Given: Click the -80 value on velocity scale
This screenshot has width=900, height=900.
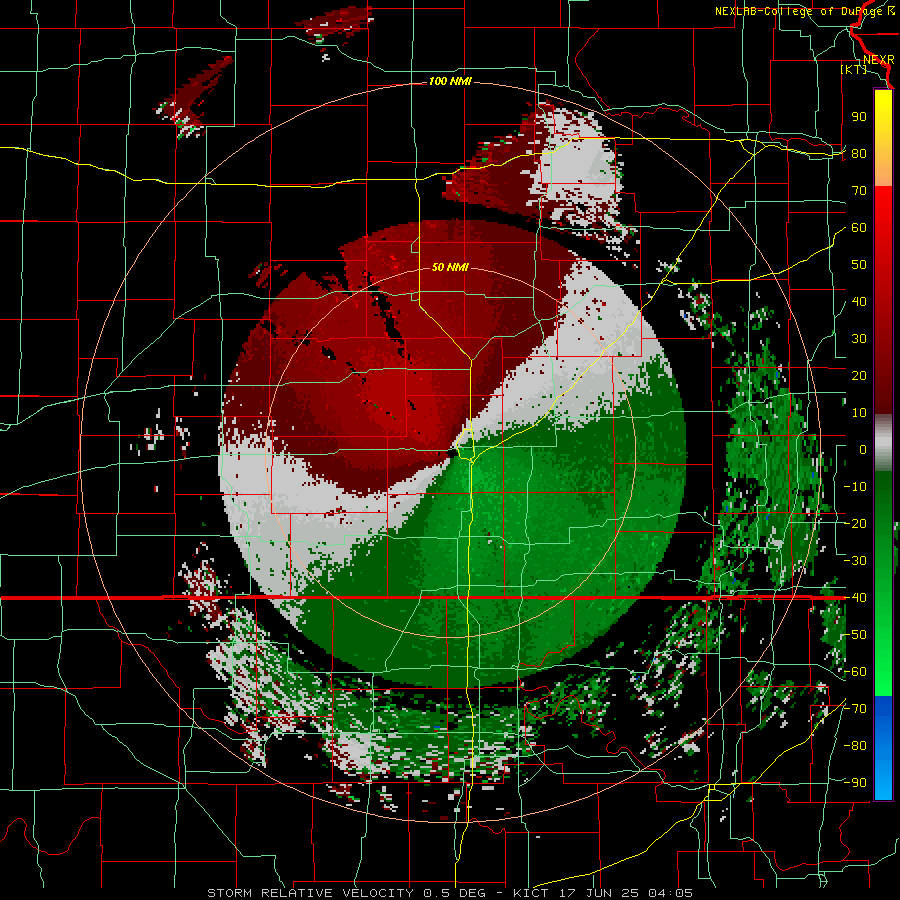Looking at the screenshot, I should [855, 746].
